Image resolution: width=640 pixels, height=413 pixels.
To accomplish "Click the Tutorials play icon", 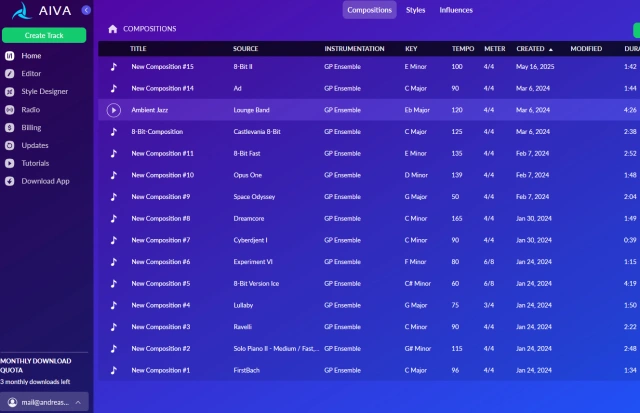I will [x=10, y=163].
